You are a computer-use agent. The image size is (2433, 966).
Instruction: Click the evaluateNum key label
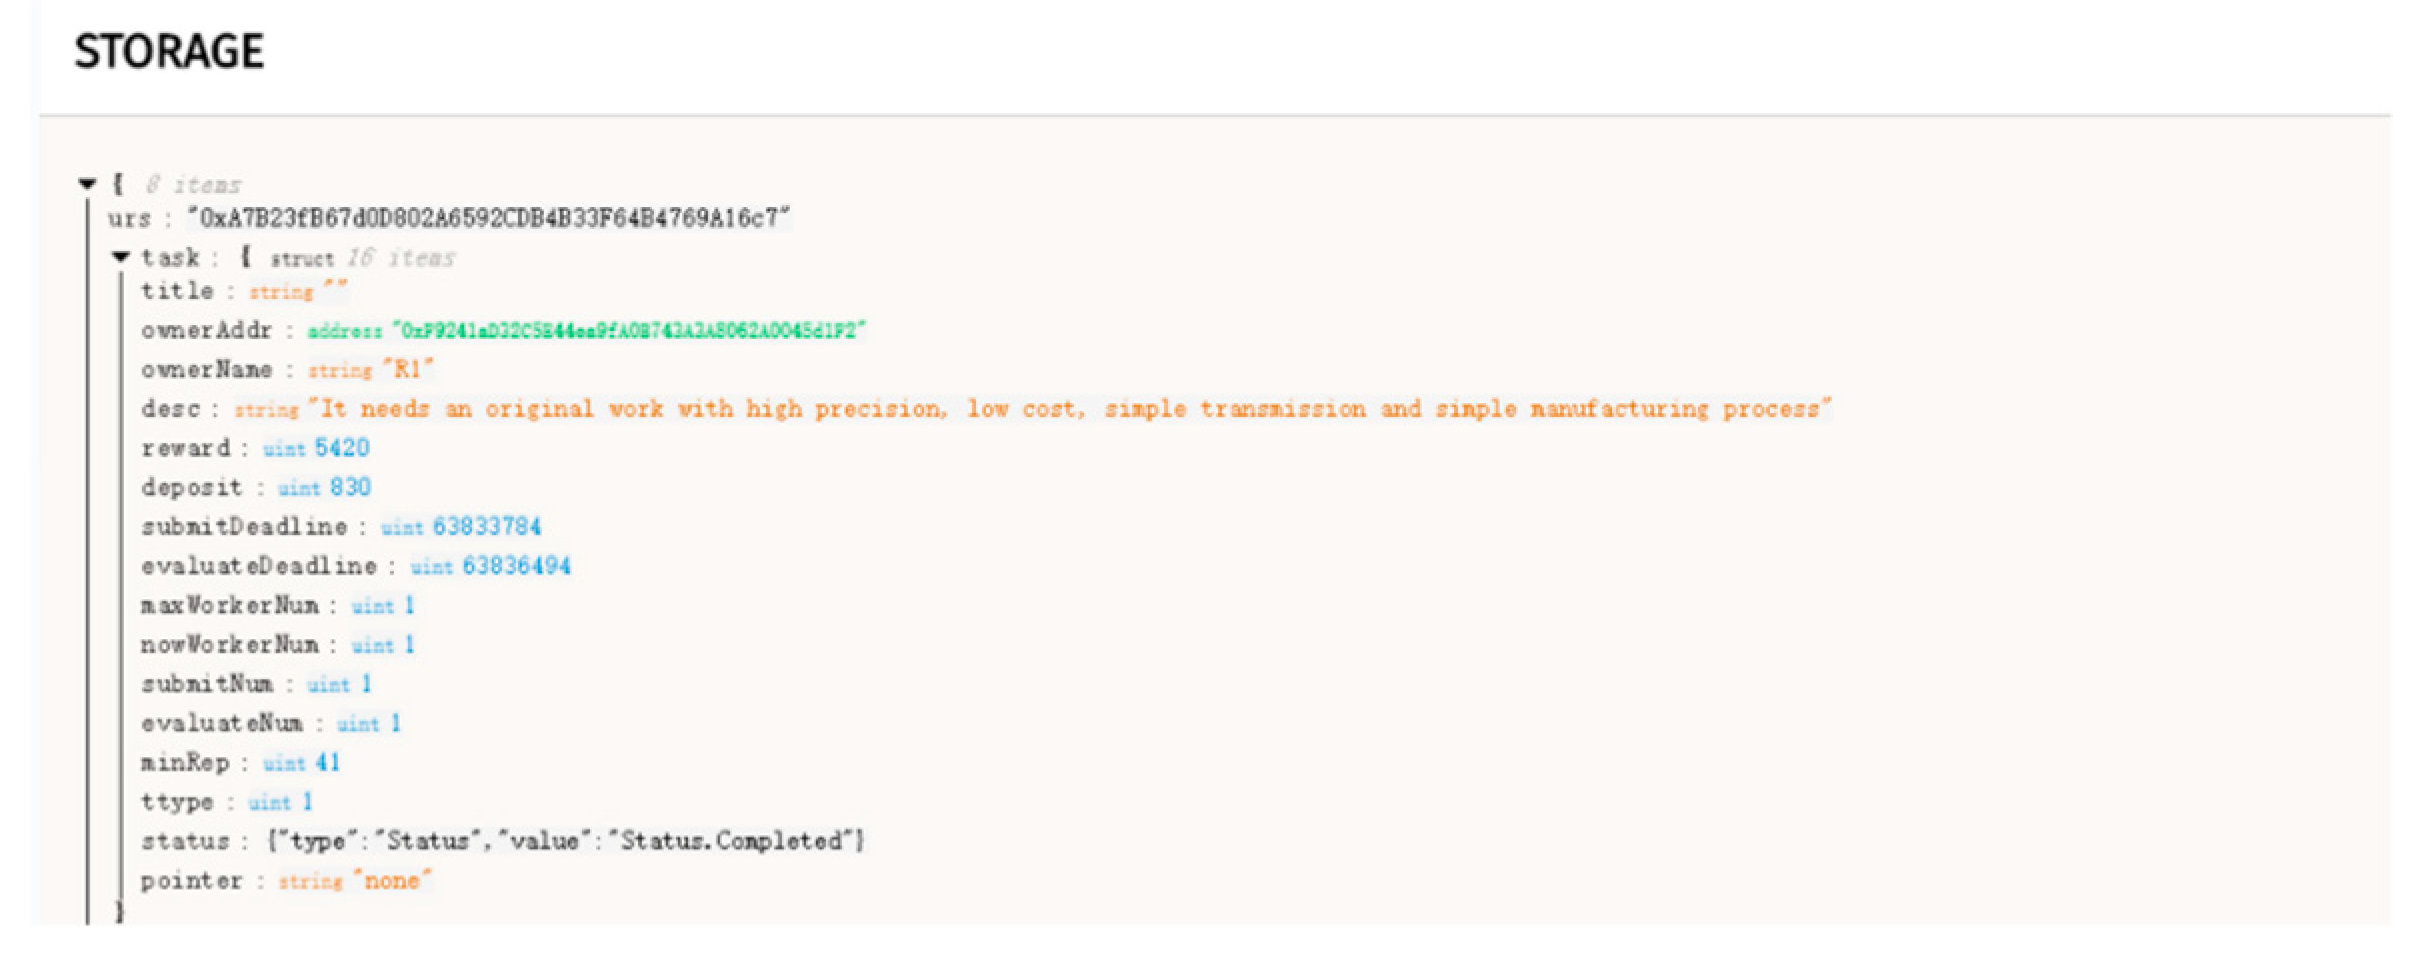coord(222,724)
